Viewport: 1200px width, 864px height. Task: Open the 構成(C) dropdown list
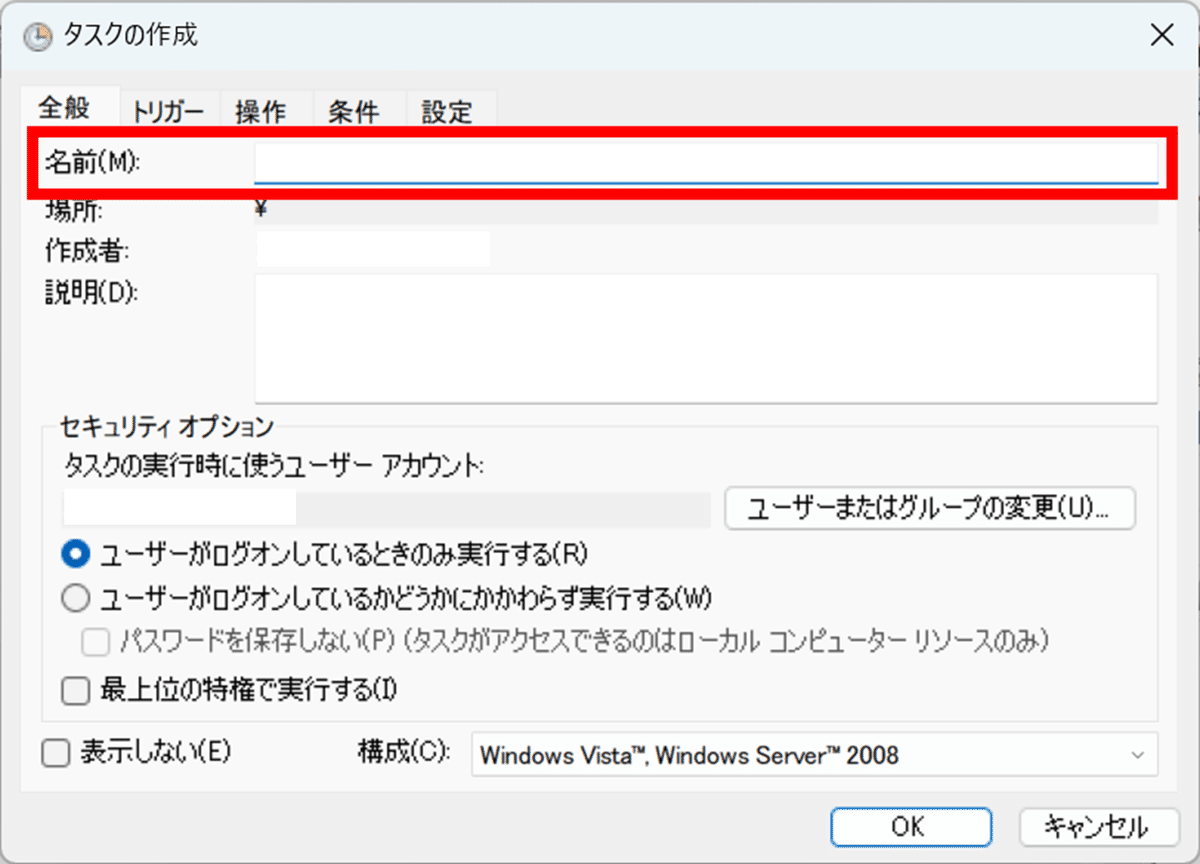pyautogui.click(x=800, y=755)
